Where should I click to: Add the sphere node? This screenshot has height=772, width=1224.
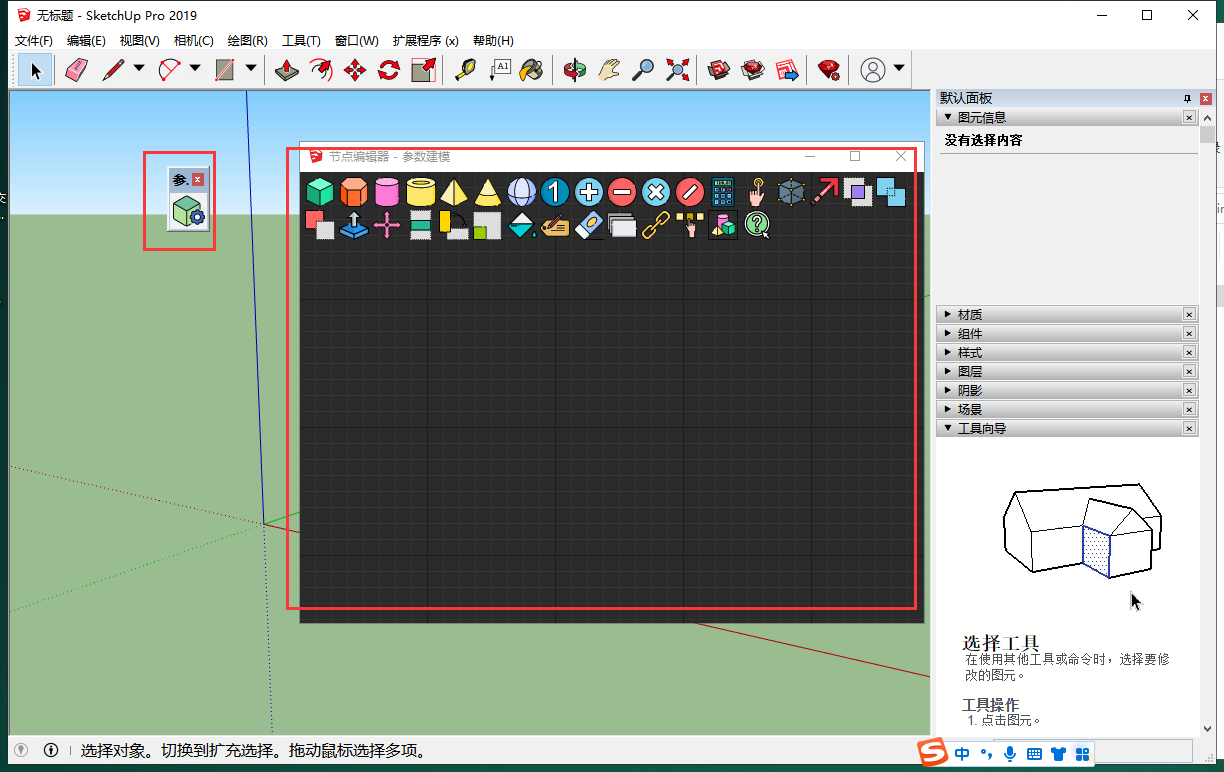pos(521,192)
